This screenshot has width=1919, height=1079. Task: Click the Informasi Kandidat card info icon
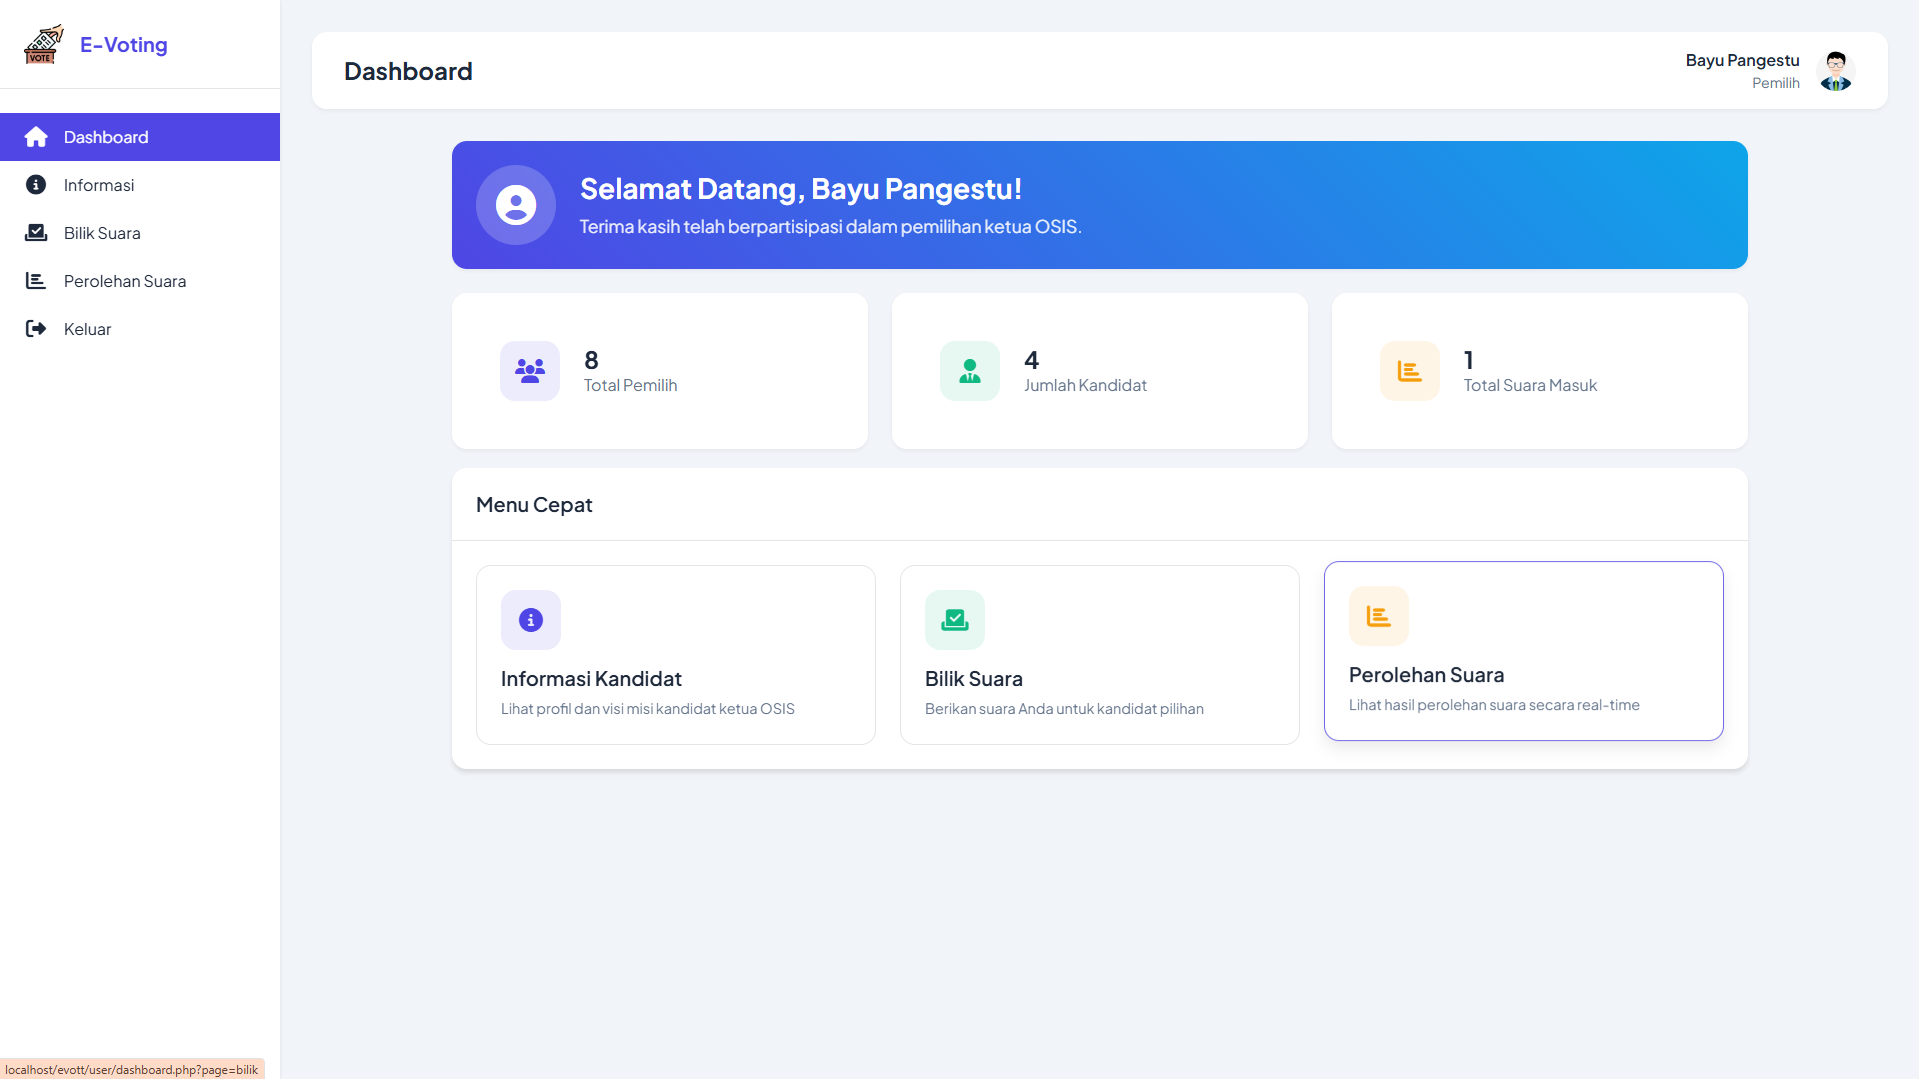click(531, 620)
